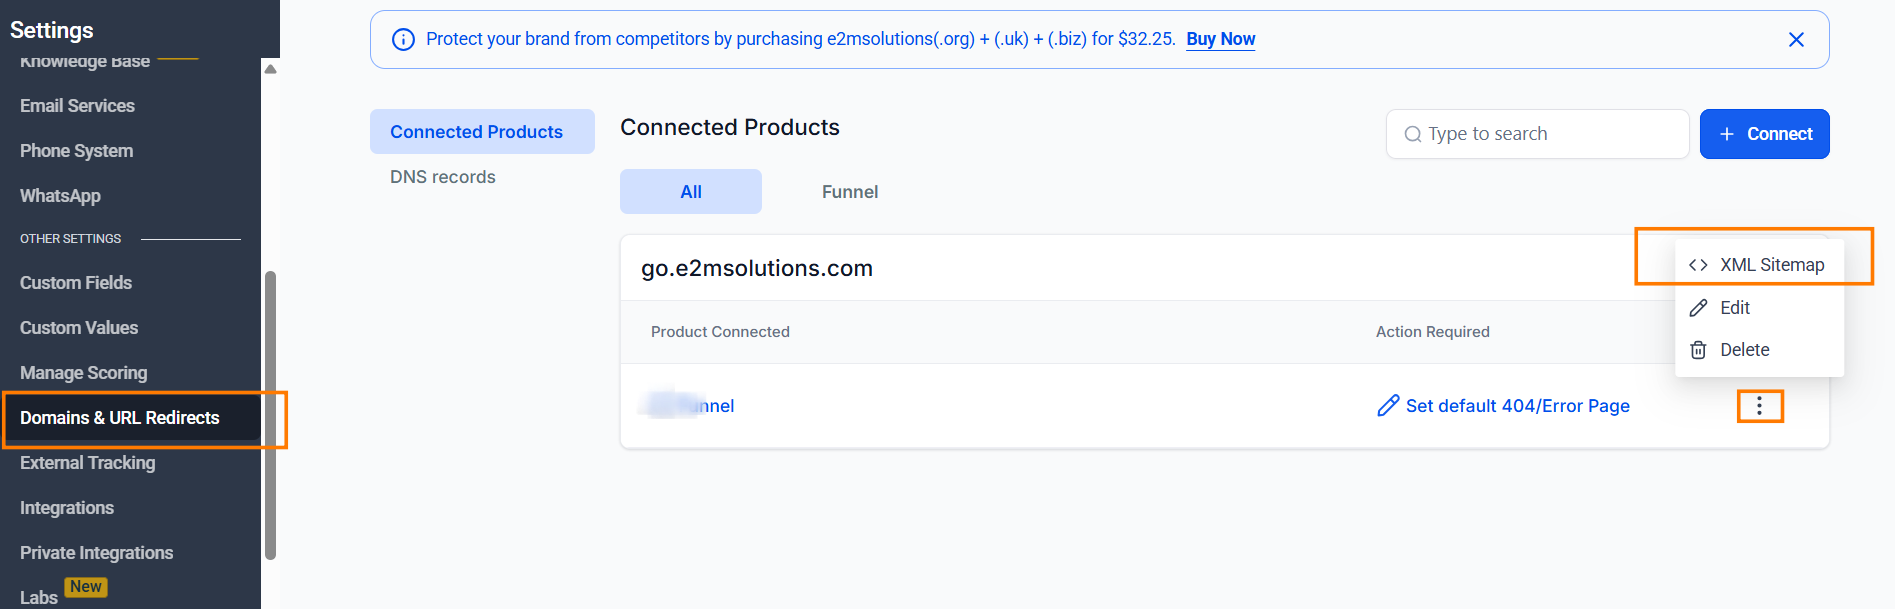Select the All tab
Image resolution: width=1895 pixels, height=609 pixels.
(690, 191)
